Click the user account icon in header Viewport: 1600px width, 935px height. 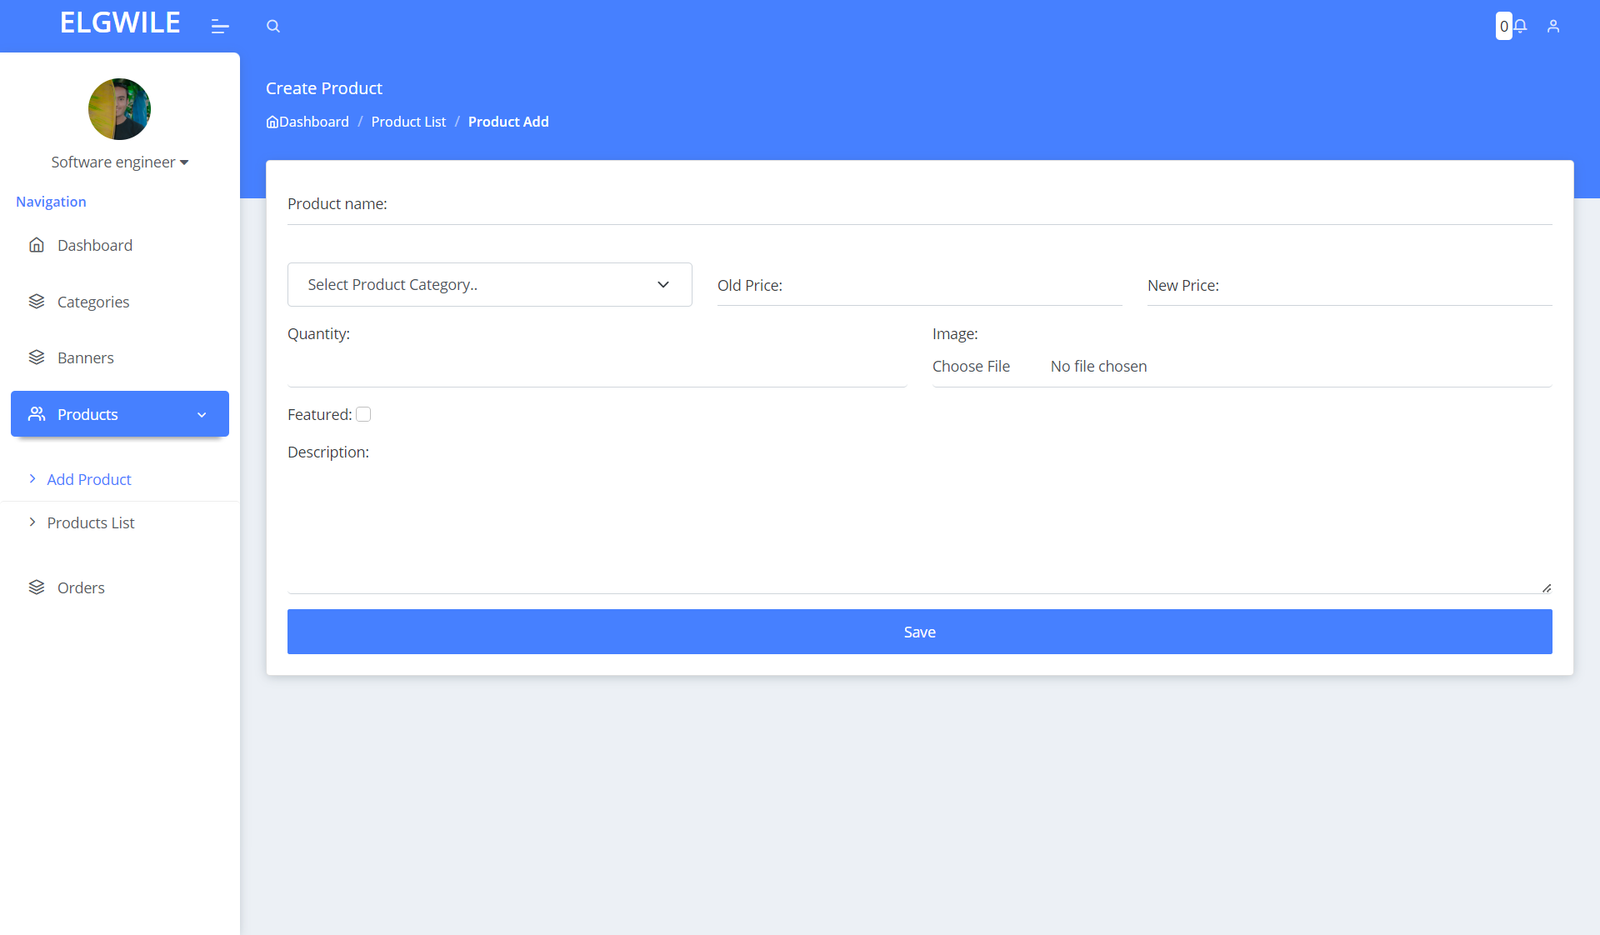[1553, 26]
